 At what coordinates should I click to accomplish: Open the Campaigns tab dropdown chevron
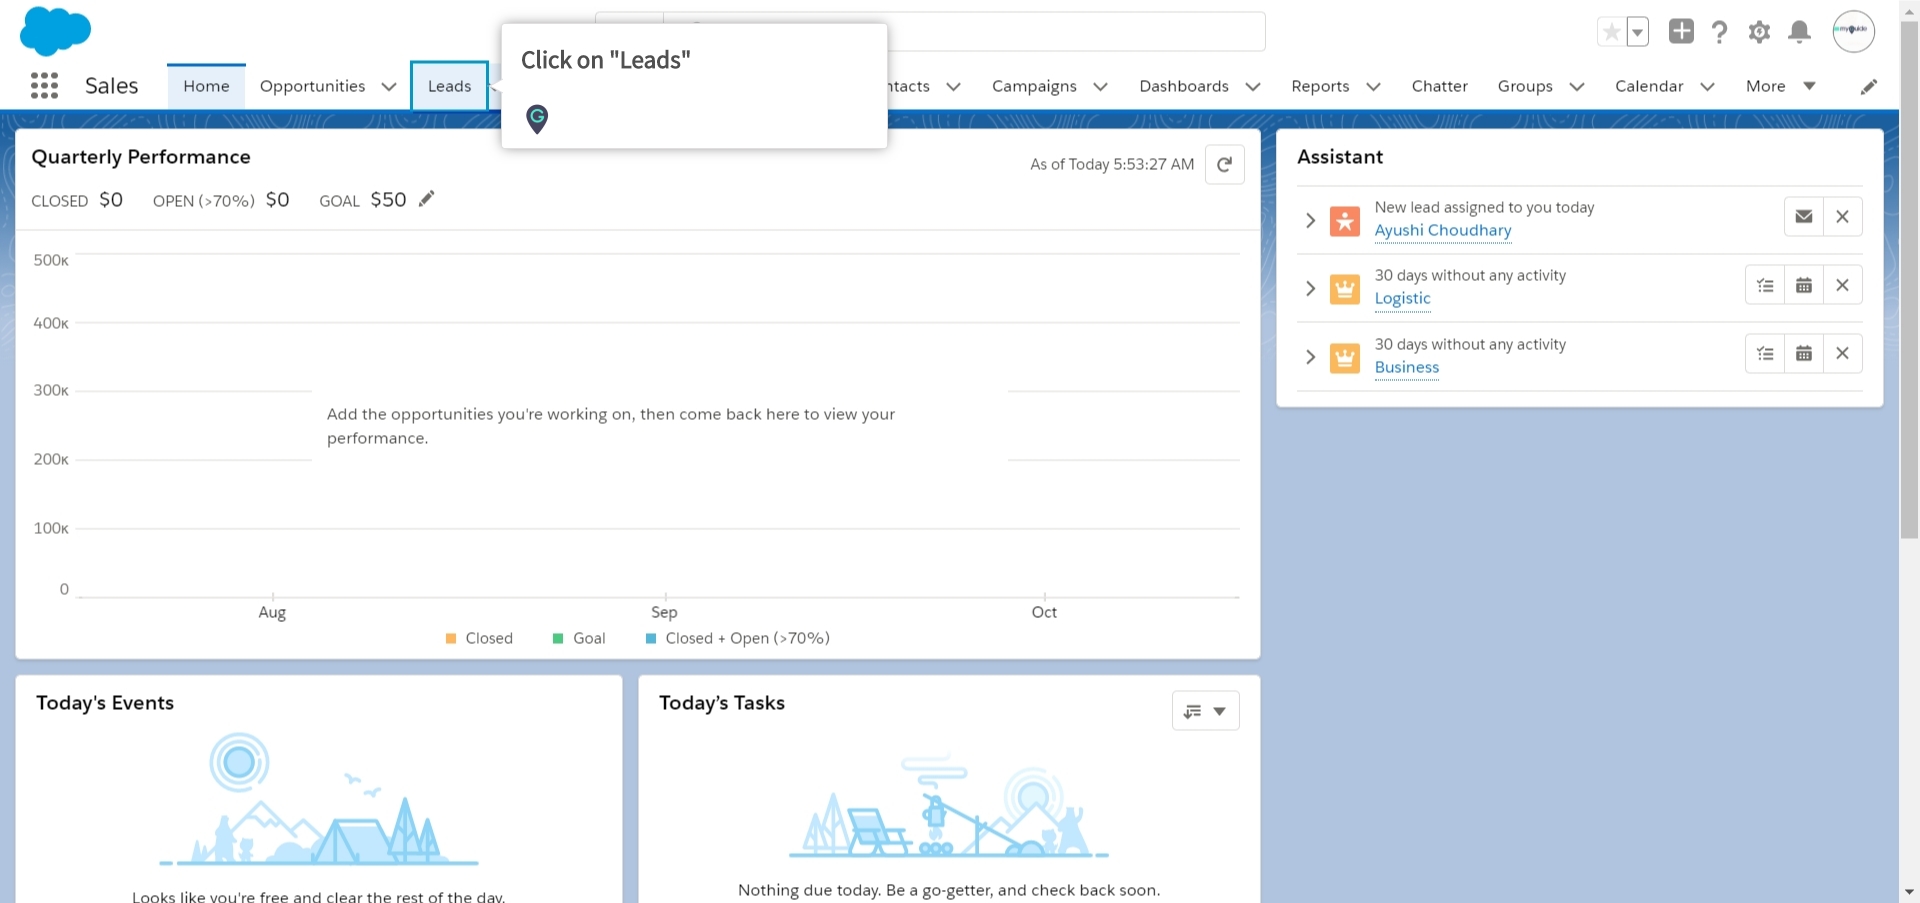(1100, 87)
